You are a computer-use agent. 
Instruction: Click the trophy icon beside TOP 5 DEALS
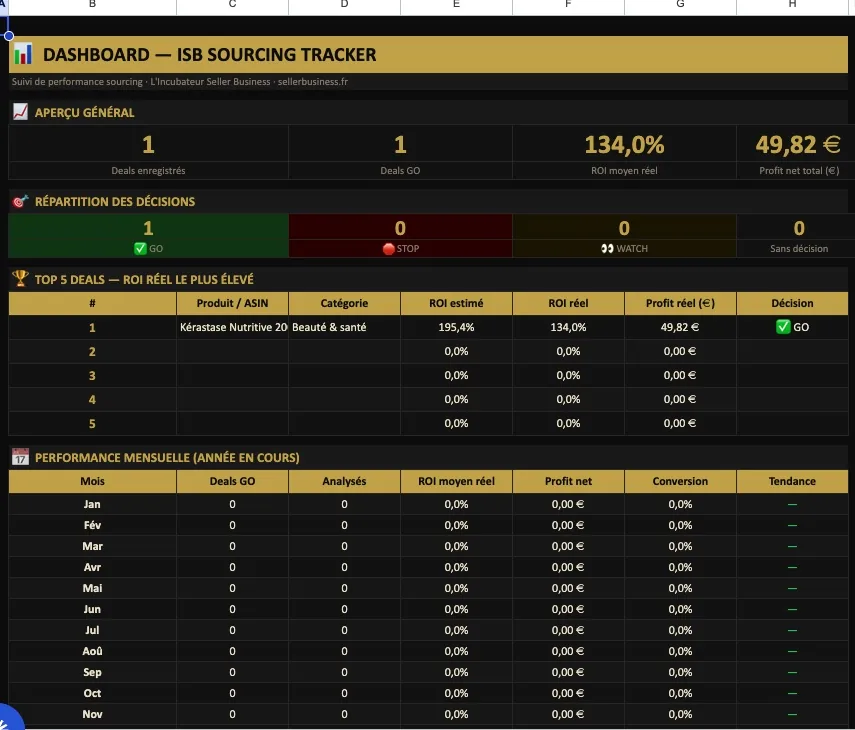(20, 279)
